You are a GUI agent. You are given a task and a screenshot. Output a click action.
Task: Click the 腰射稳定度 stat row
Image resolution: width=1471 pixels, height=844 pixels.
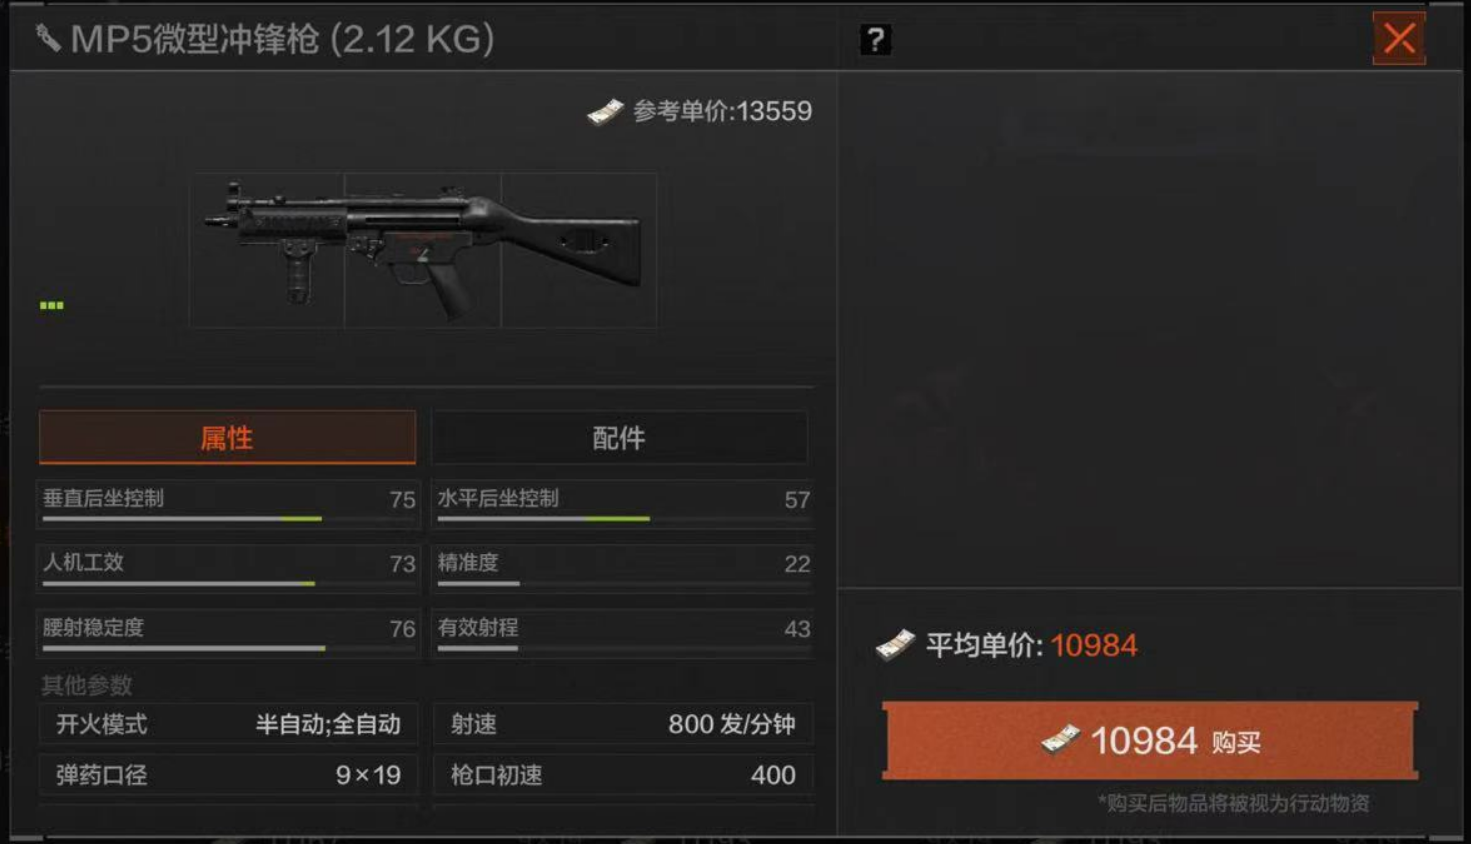pos(227,633)
